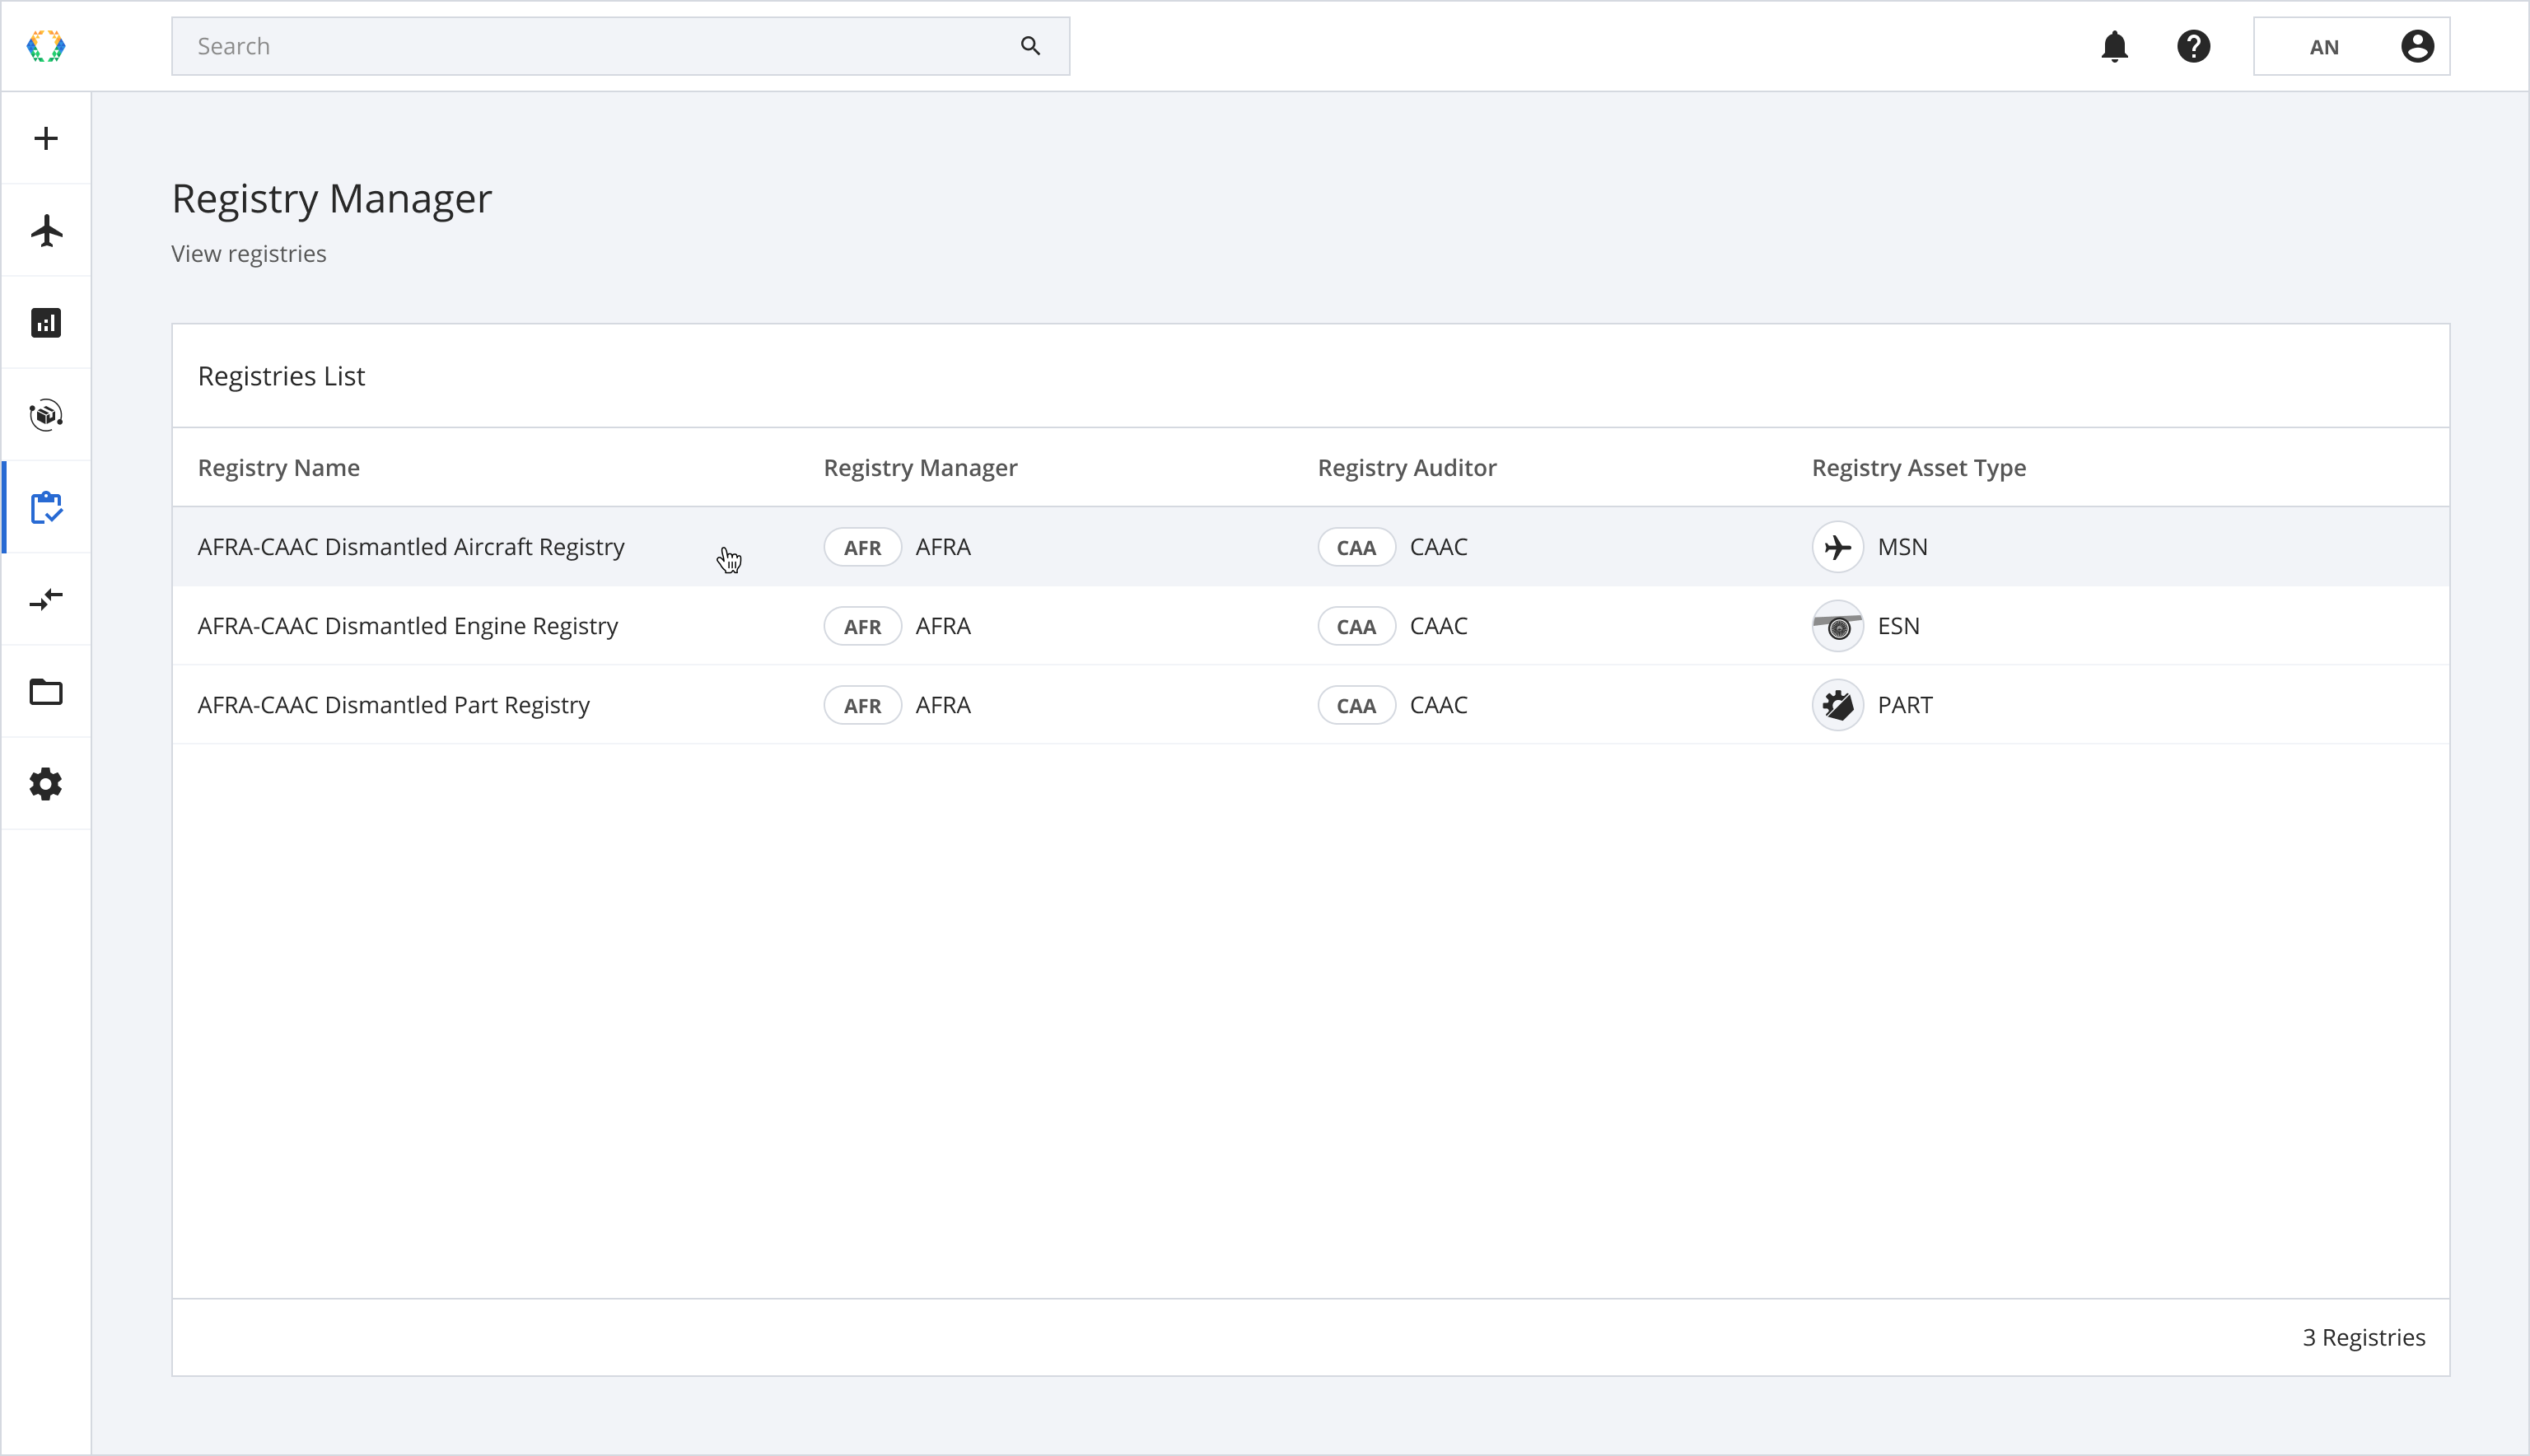Open the airplane section in the sidebar
The image size is (2530, 1456).
[46, 231]
